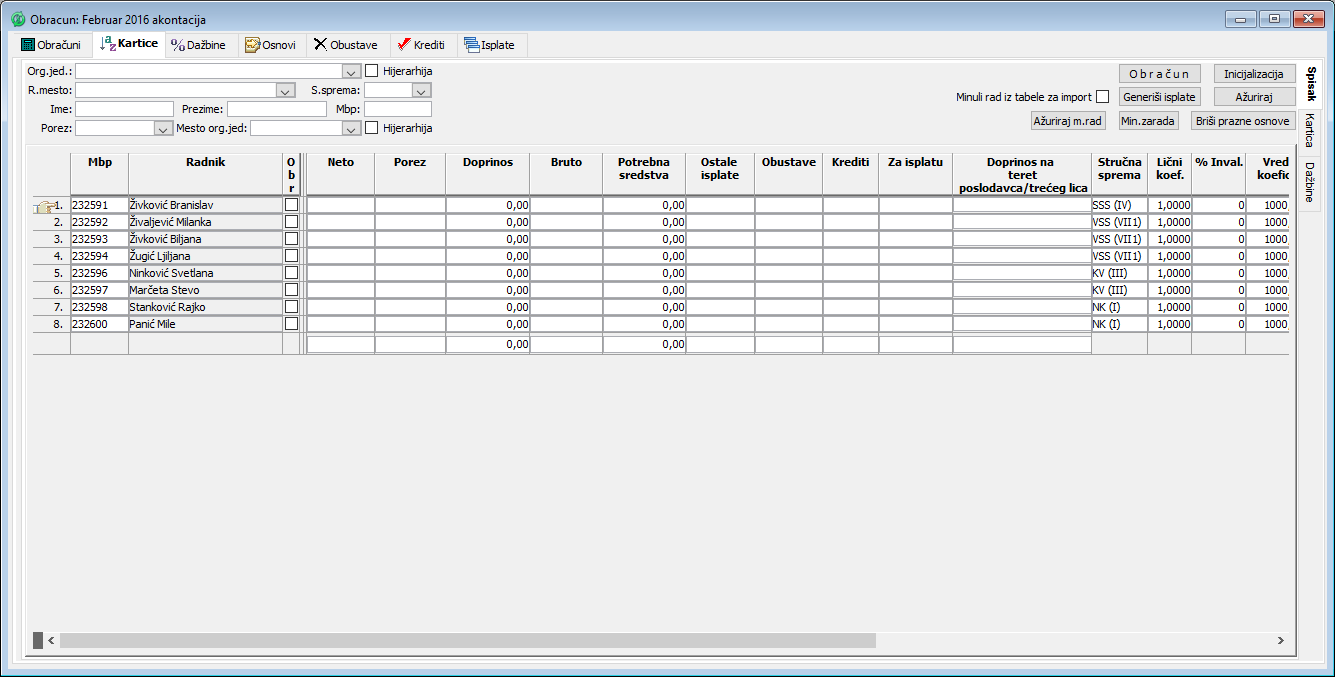
Task: Click the horizontal scrollbar right arrow
Action: click(1279, 640)
